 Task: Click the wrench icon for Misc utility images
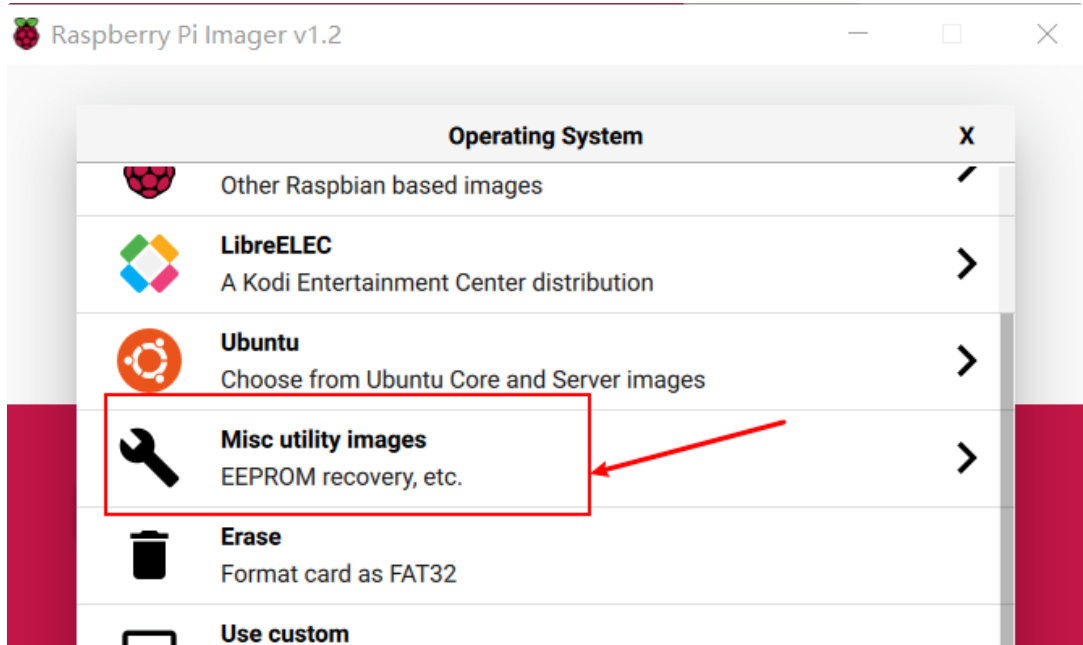(x=149, y=458)
